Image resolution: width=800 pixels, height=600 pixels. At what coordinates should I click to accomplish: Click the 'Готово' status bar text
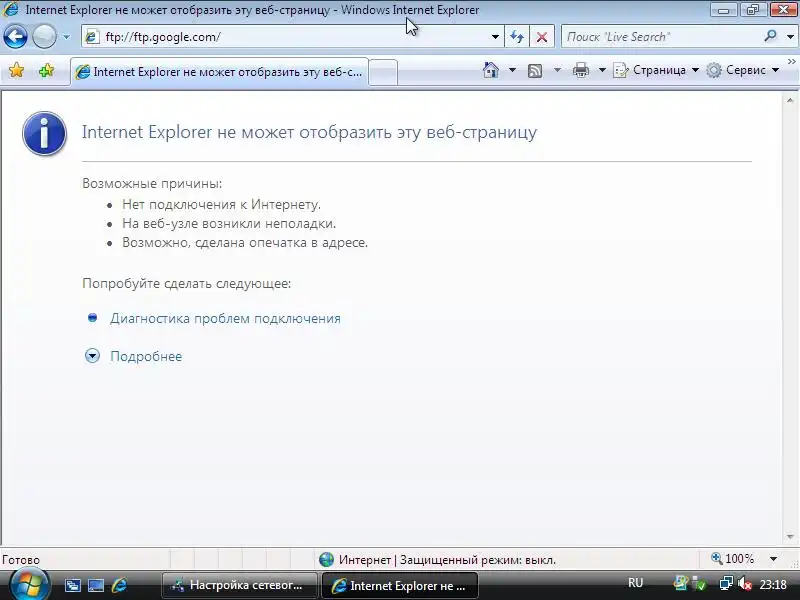[x=21, y=560]
